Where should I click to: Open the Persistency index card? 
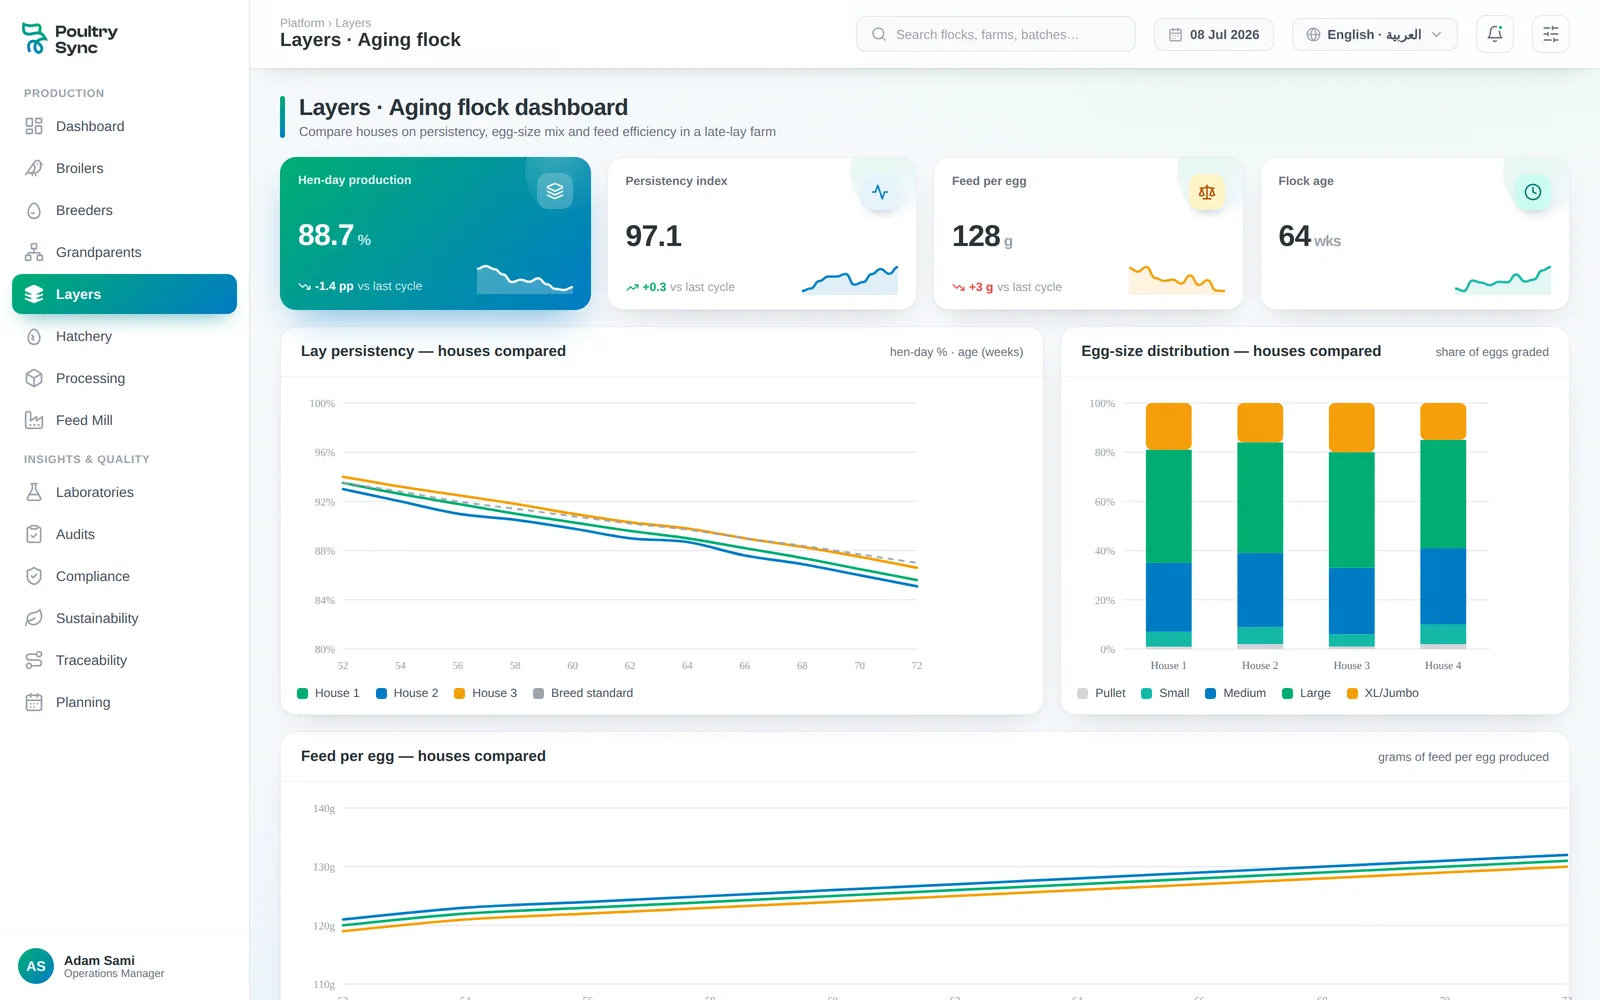click(761, 233)
